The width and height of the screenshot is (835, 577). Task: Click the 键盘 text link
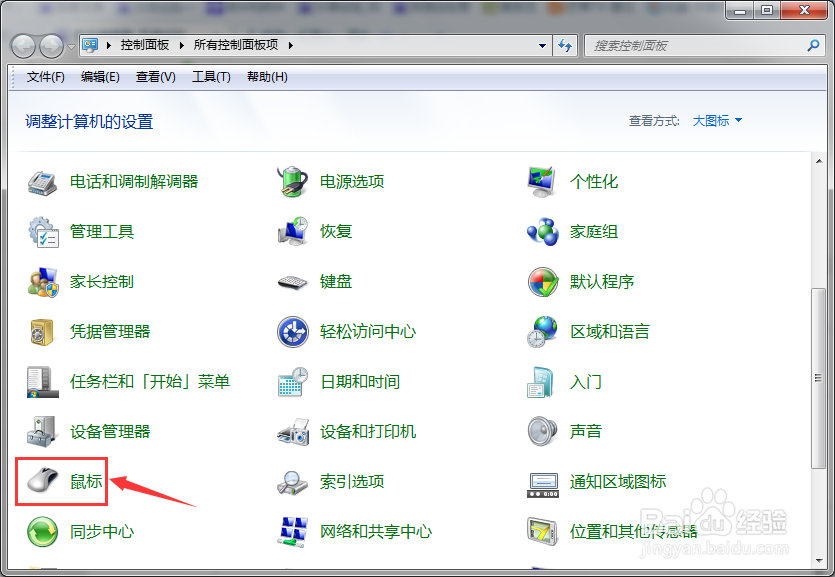point(336,282)
